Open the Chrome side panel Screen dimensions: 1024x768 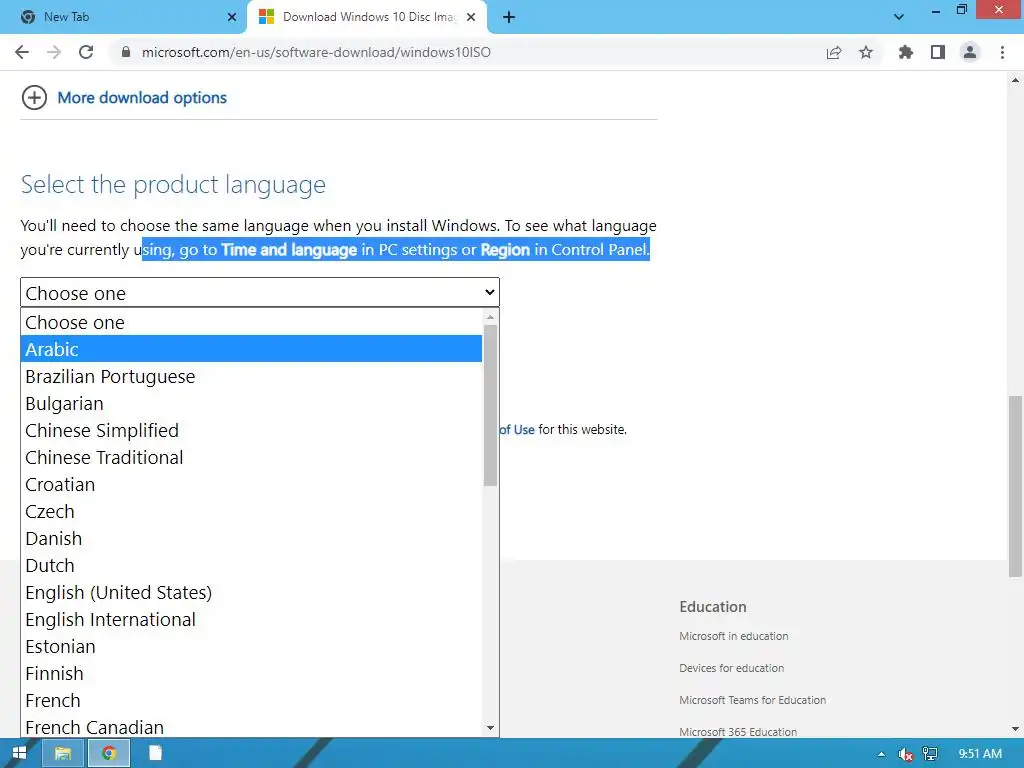coord(938,52)
